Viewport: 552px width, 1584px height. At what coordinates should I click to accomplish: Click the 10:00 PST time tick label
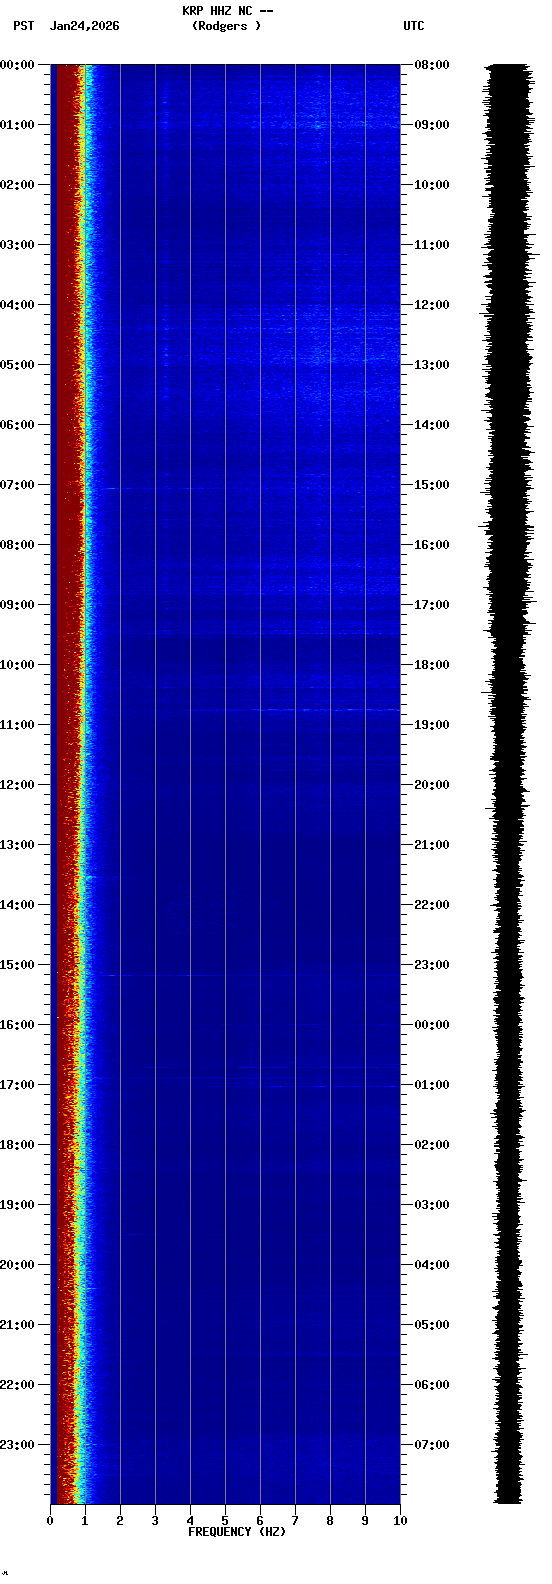[x=17, y=665]
